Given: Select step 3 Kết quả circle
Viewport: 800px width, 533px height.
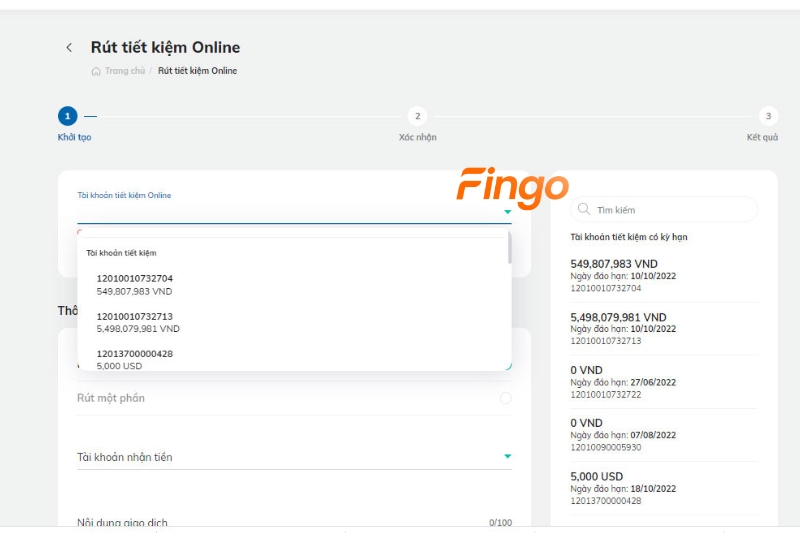Looking at the screenshot, I should click(x=768, y=116).
